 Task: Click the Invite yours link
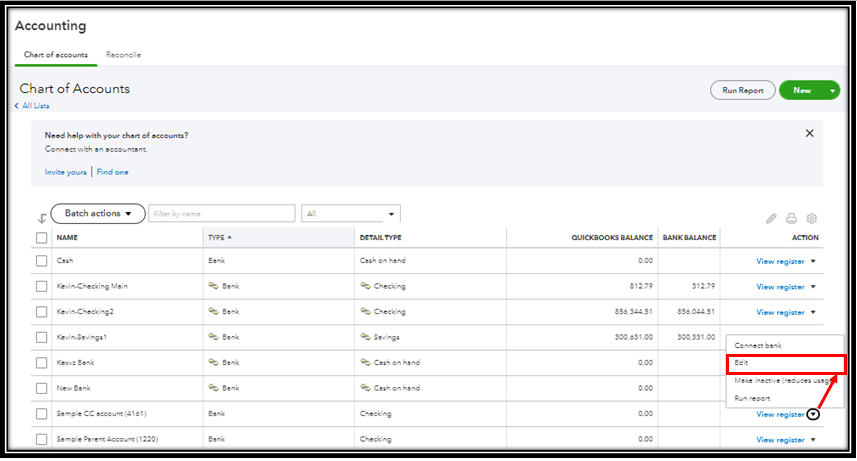pyautogui.click(x=66, y=172)
